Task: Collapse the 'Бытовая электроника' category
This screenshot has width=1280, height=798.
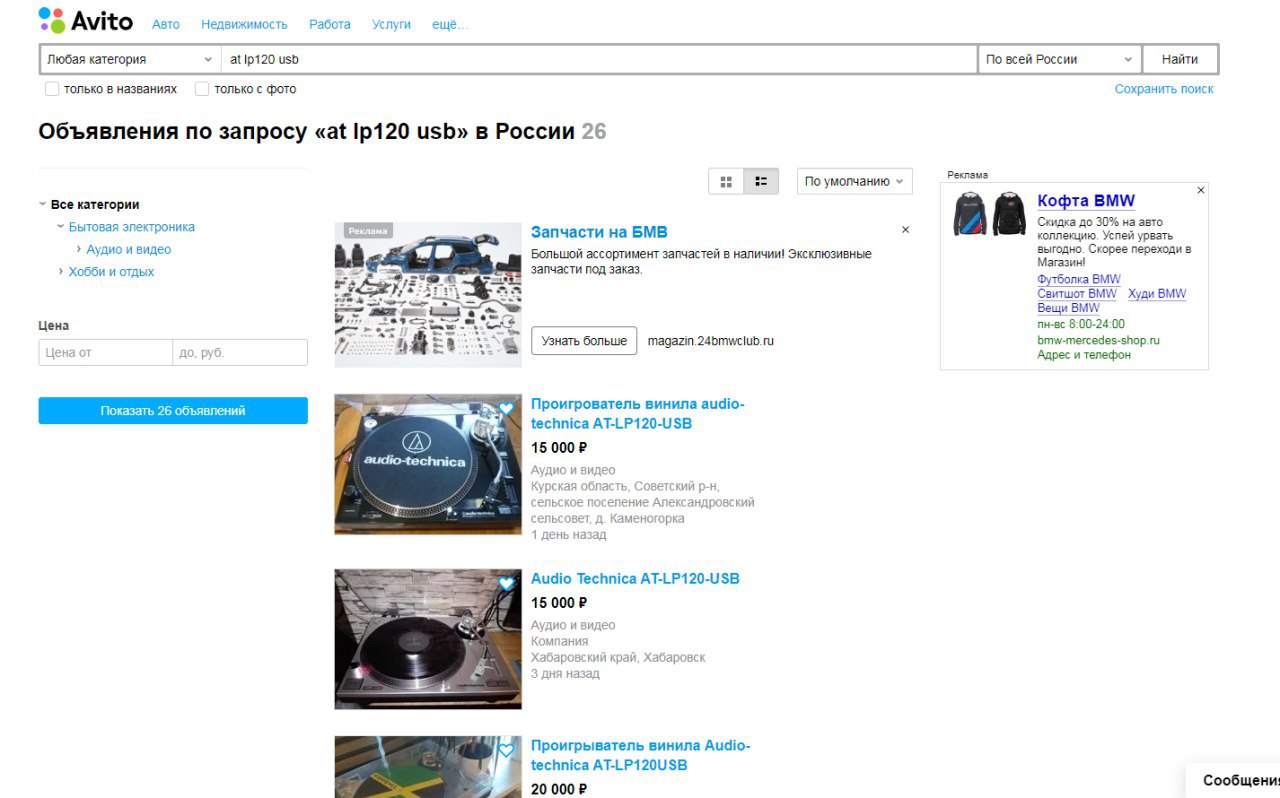Action: click(x=60, y=227)
